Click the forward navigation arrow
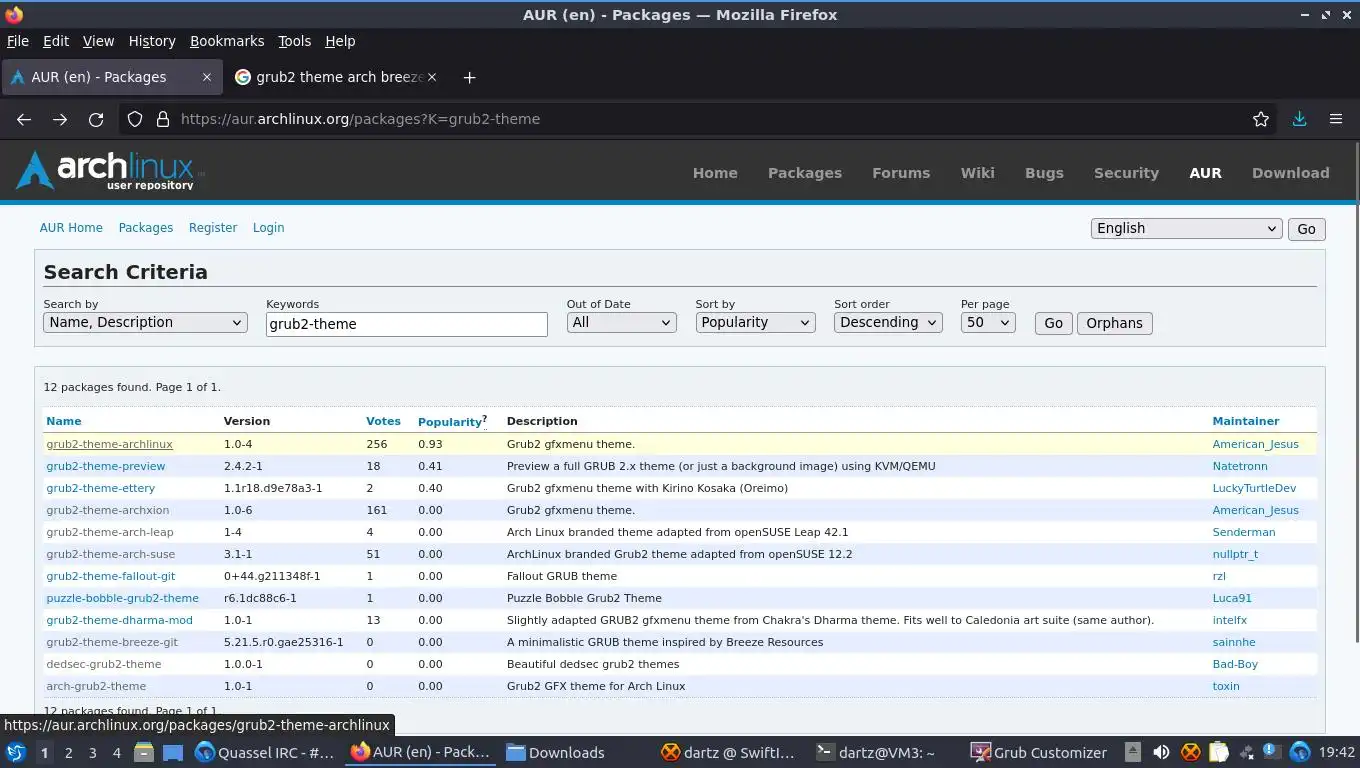This screenshot has width=1360, height=768. [x=60, y=119]
